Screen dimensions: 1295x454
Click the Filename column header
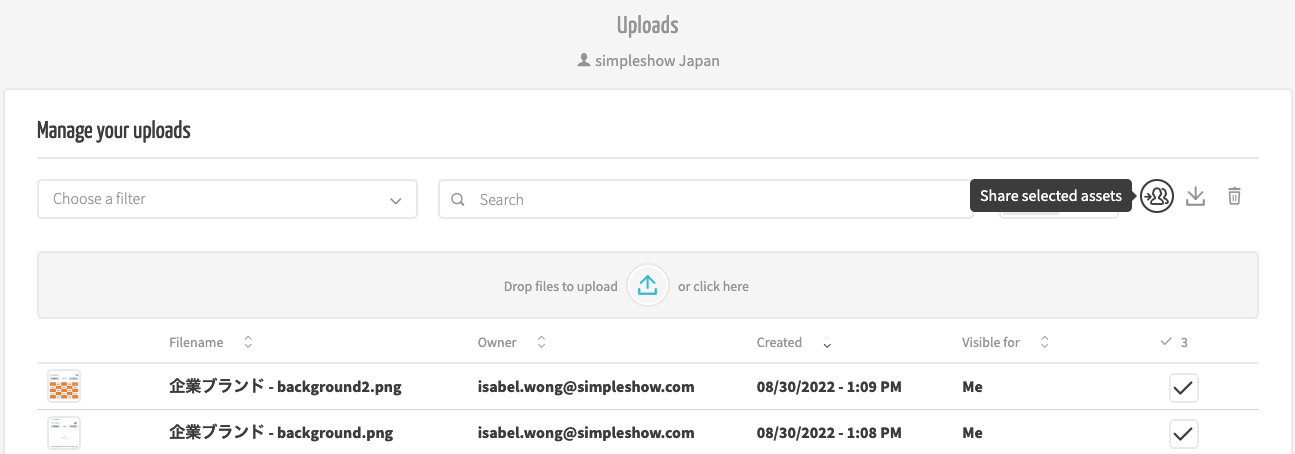(x=196, y=342)
